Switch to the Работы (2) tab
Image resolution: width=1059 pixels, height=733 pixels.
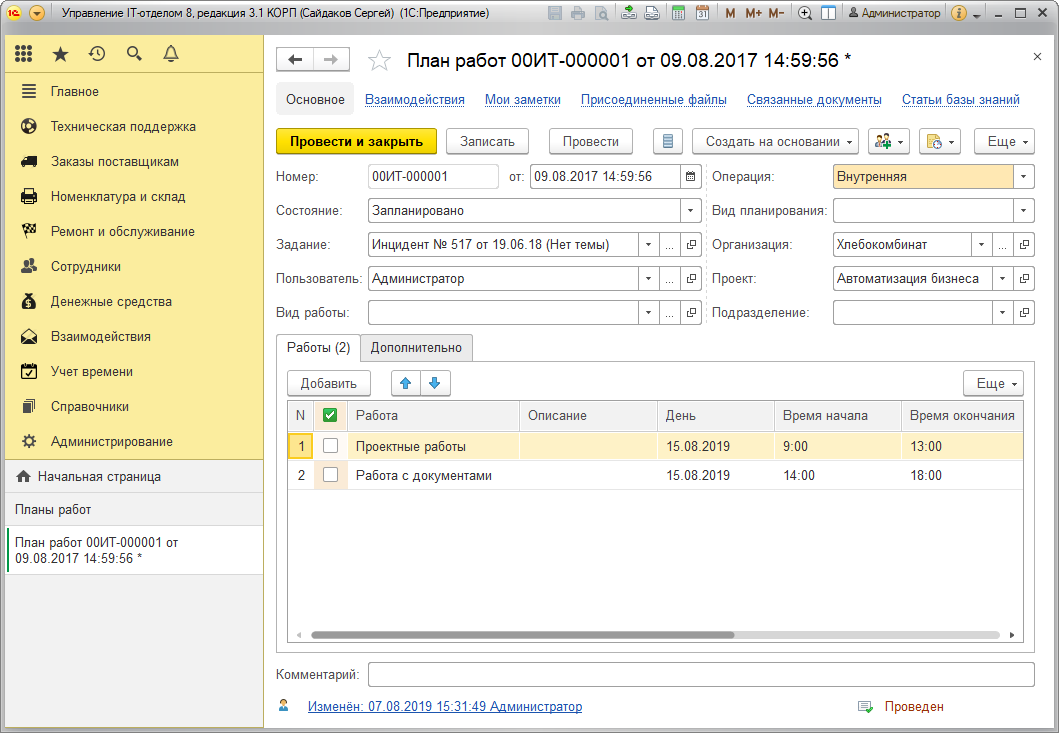[318, 347]
